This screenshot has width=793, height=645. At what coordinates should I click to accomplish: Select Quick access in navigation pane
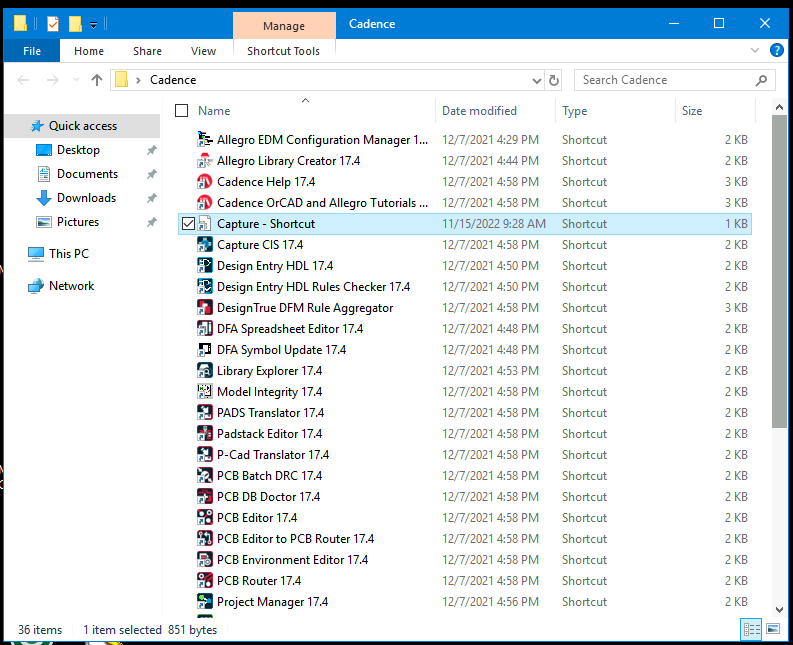tap(82, 126)
